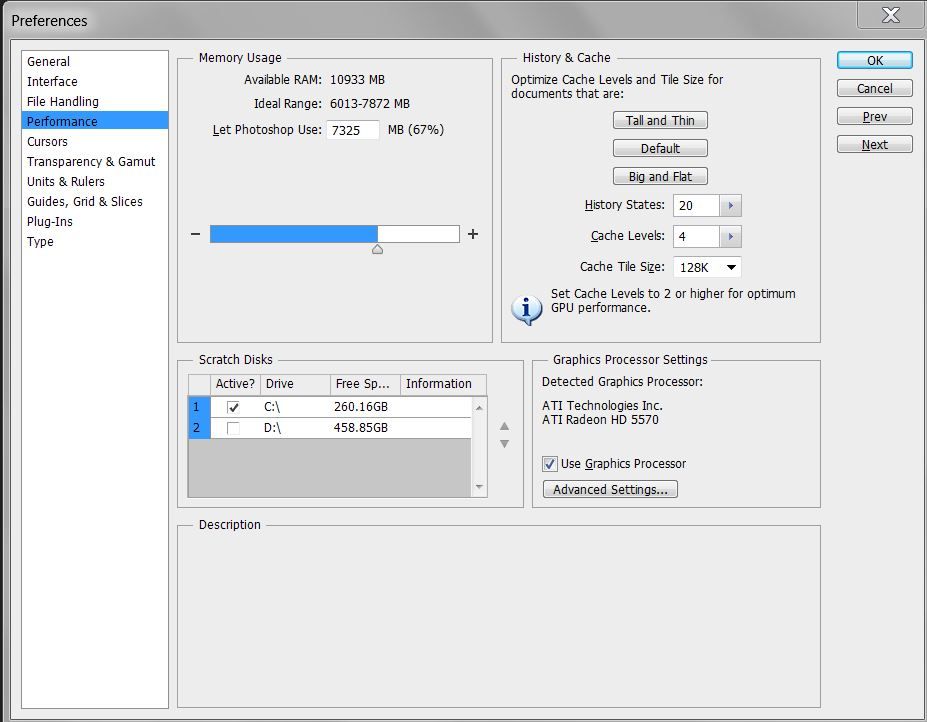Click the Advanced Settings button
Image resolution: width=927 pixels, height=722 pixels.
tap(610, 490)
